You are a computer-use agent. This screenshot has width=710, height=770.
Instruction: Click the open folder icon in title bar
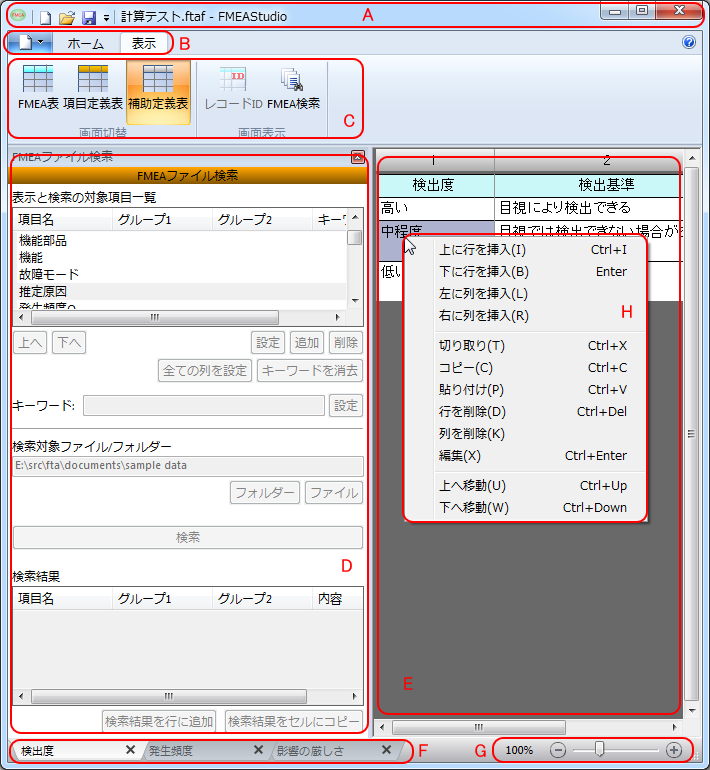point(67,17)
